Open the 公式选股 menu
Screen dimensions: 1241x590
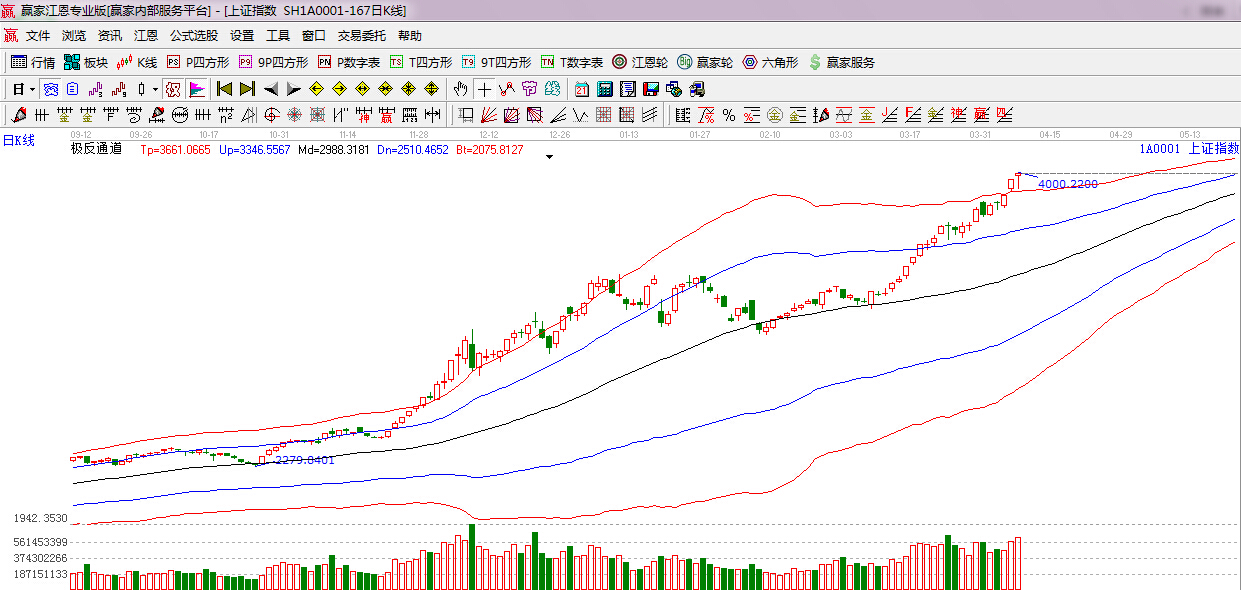click(193, 36)
